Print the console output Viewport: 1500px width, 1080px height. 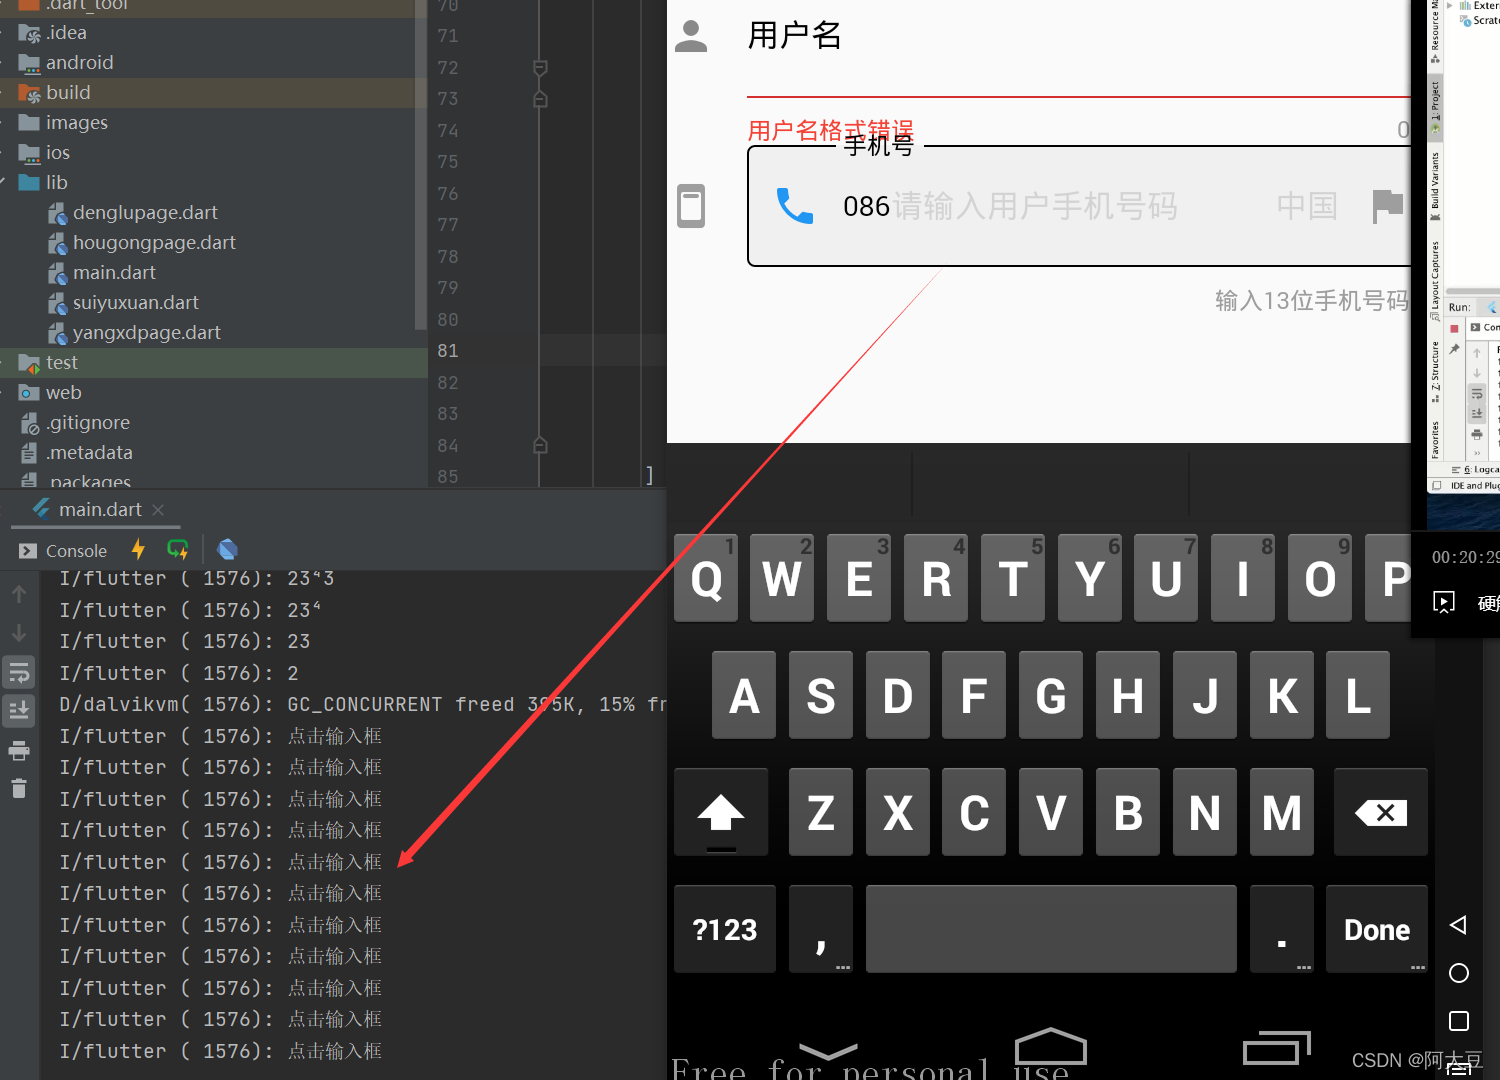[19, 750]
